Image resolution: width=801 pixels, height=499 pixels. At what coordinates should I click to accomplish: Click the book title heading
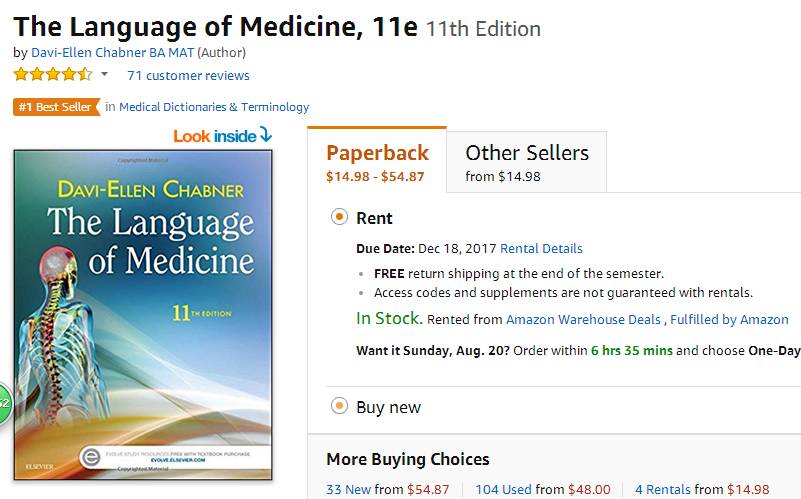pyautogui.click(x=215, y=26)
